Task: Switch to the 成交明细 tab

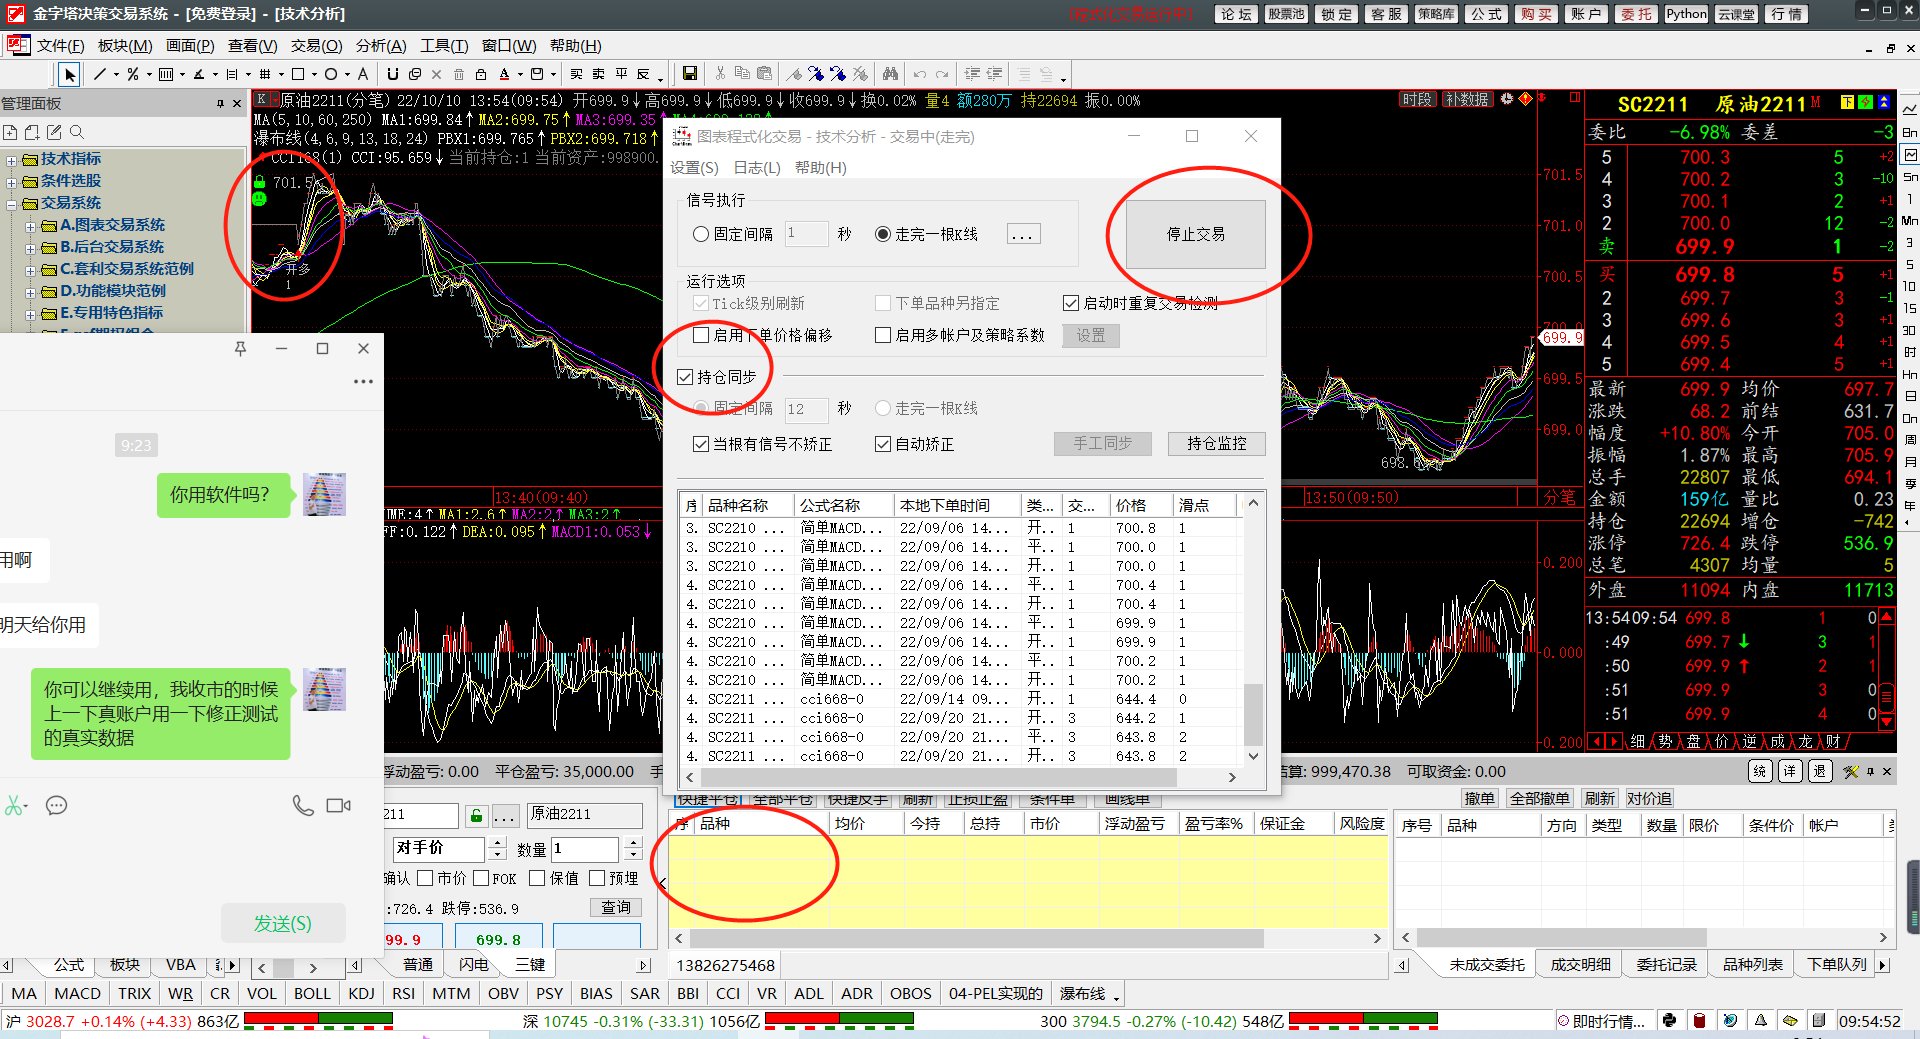Action: pyautogui.click(x=1580, y=964)
